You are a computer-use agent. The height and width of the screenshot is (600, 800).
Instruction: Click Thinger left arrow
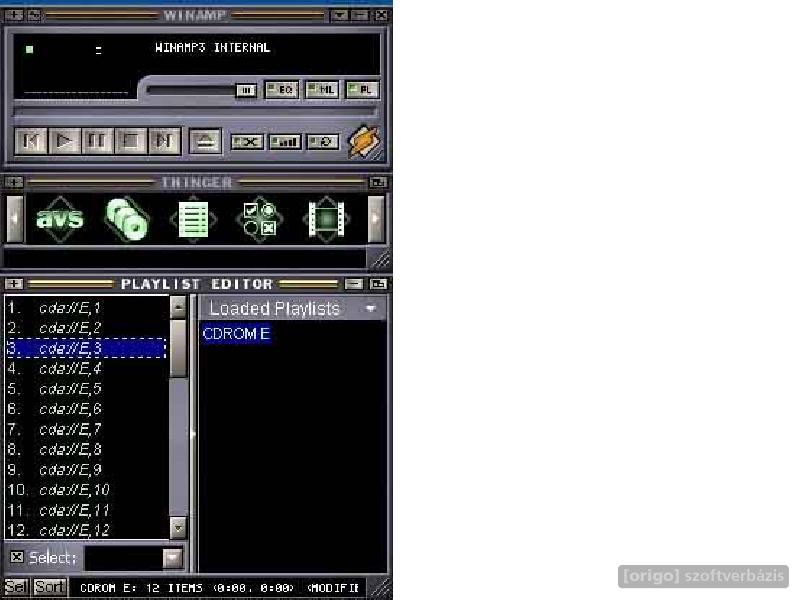(15, 219)
